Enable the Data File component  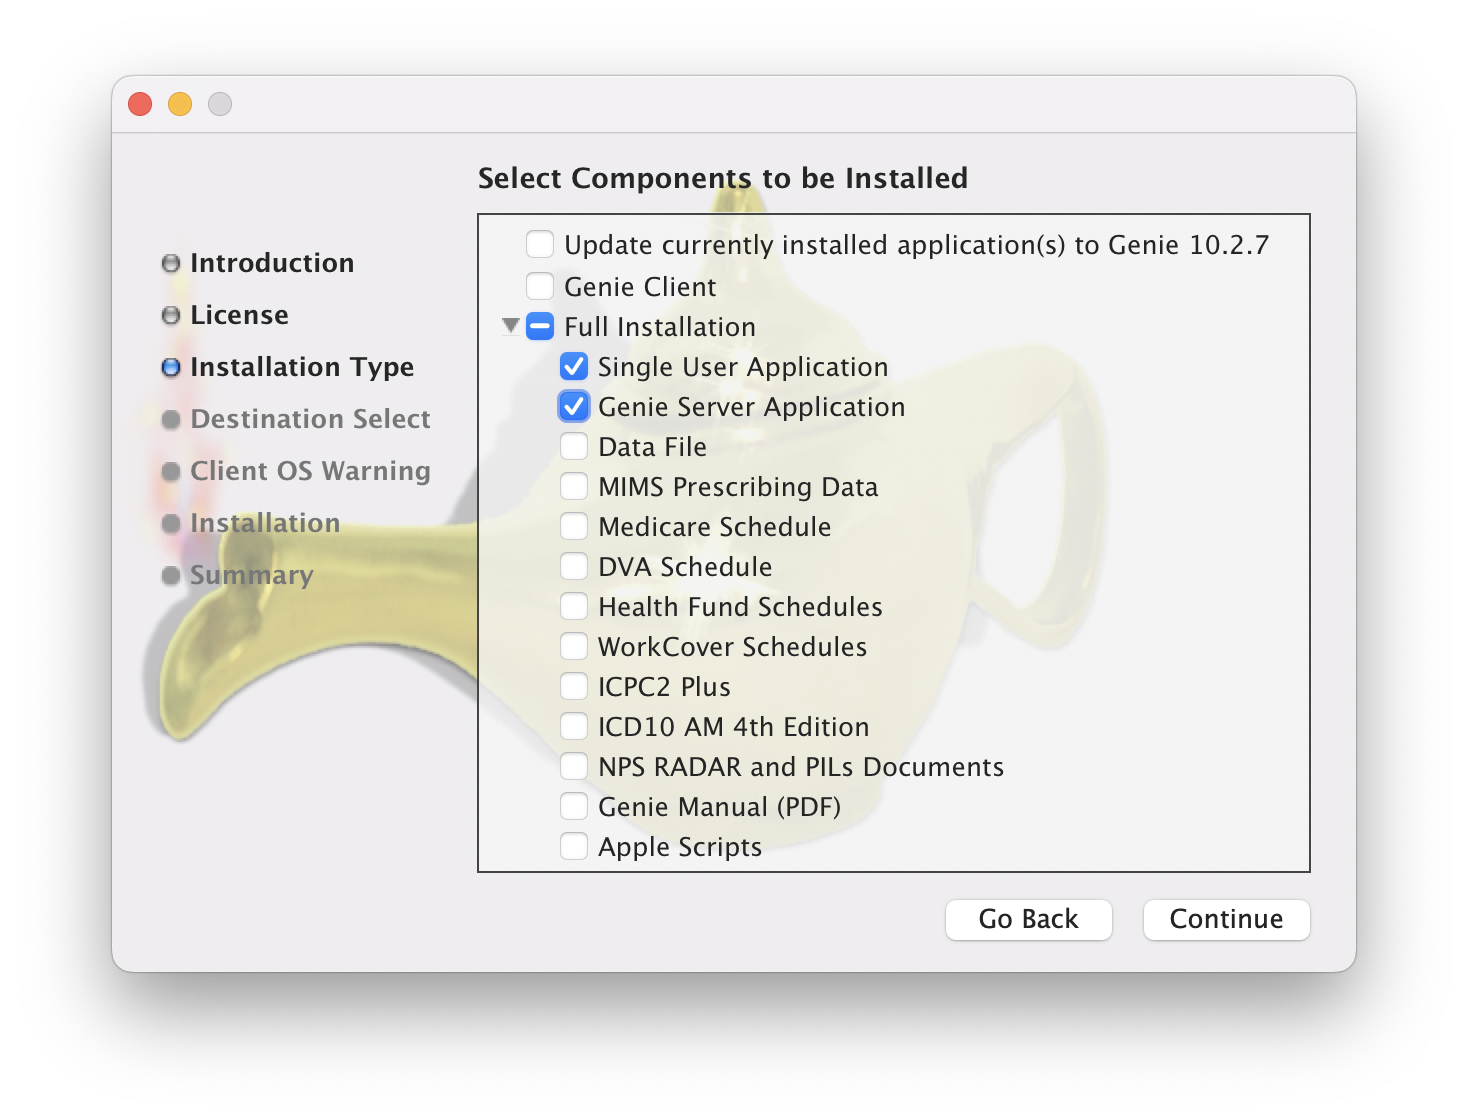click(574, 446)
